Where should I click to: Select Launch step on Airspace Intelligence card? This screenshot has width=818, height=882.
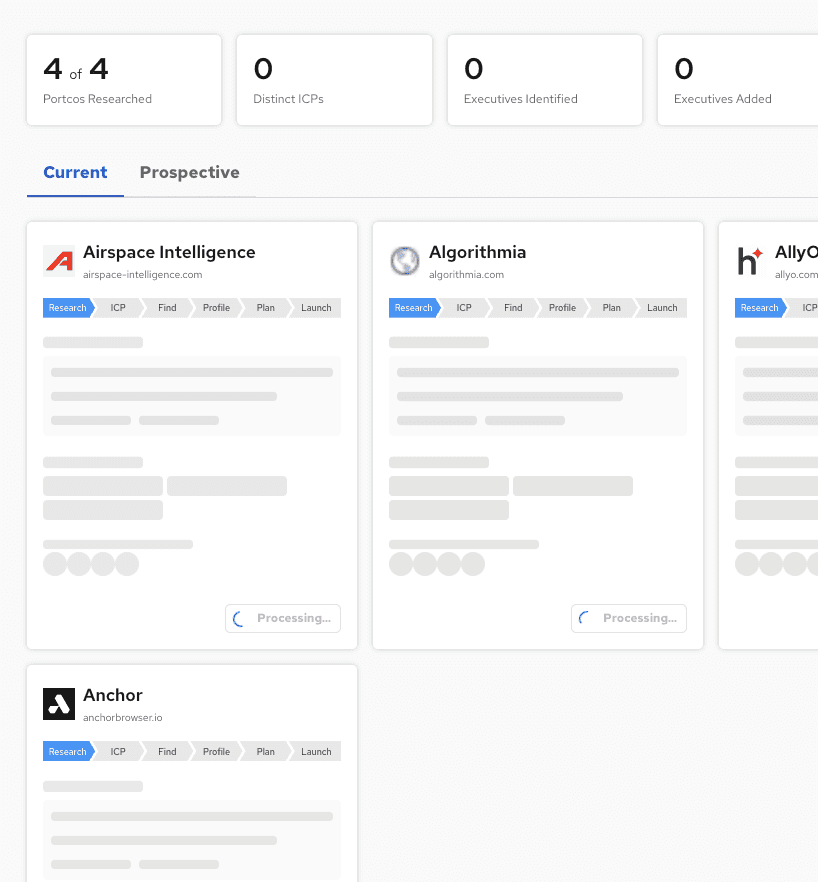pos(316,308)
